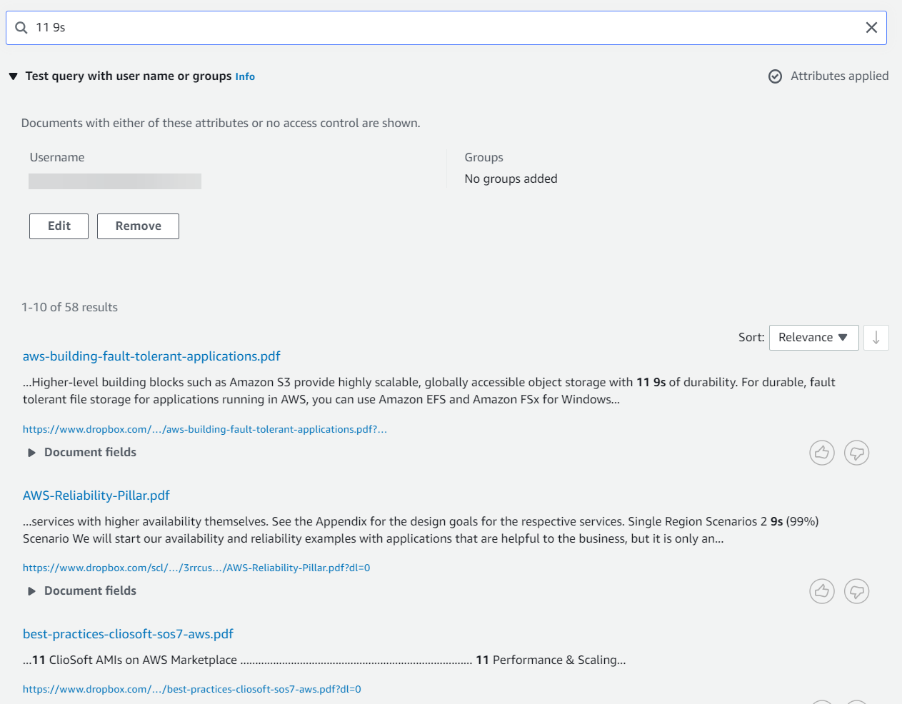The width and height of the screenshot is (902, 704).
Task: Click the Attributes applied checkmark icon
Action: coord(775,76)
